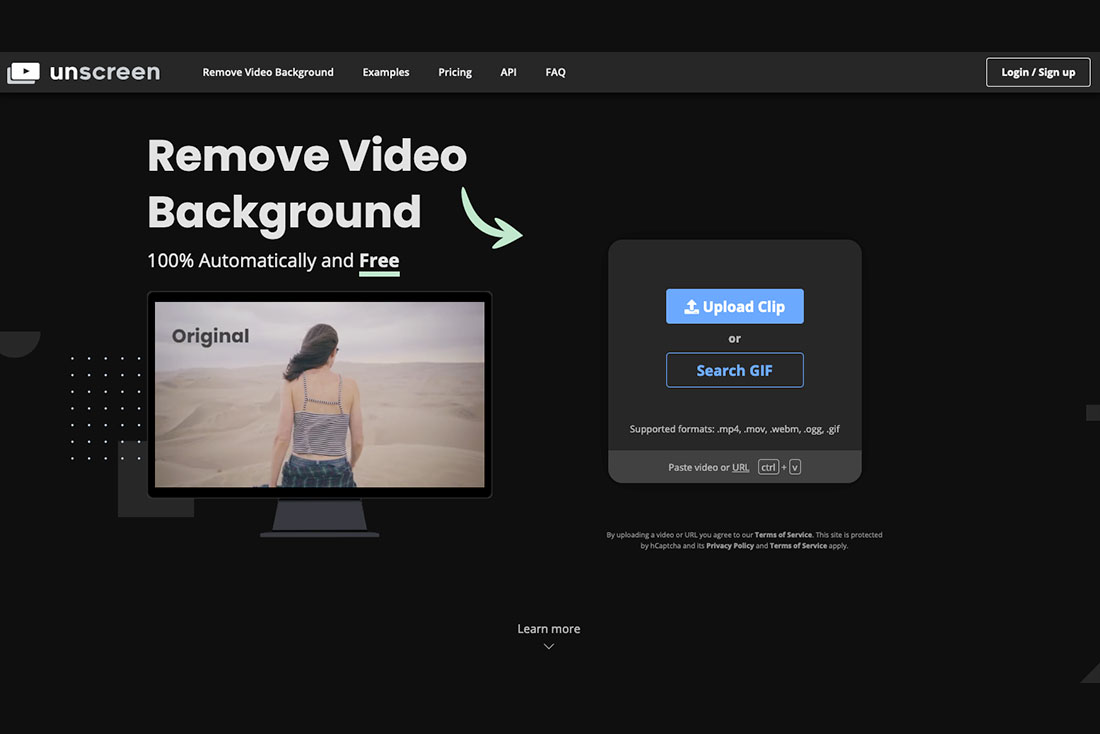Open Terms of Service link before 'apply'
The width and height of the screenshot is (1100, 734).
[x=798, y=546]
